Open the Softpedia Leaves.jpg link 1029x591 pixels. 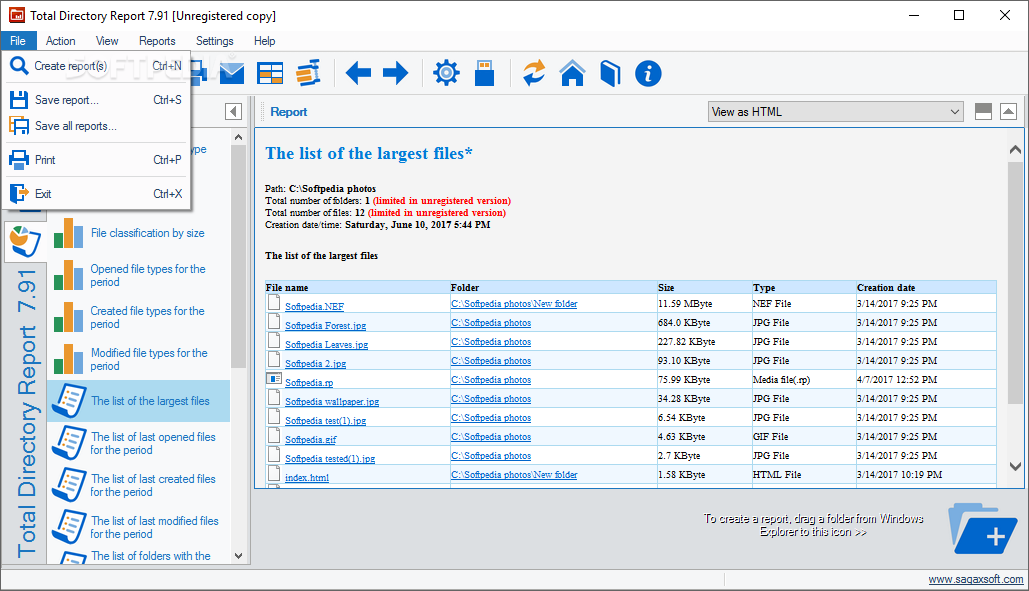pyautogui.click(x=326, y=344)
